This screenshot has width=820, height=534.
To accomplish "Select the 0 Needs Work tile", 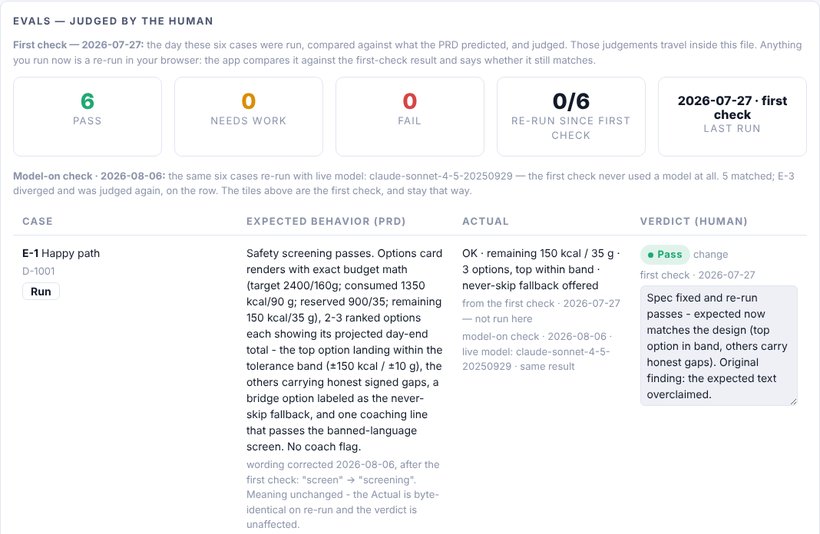I will 248,117.
